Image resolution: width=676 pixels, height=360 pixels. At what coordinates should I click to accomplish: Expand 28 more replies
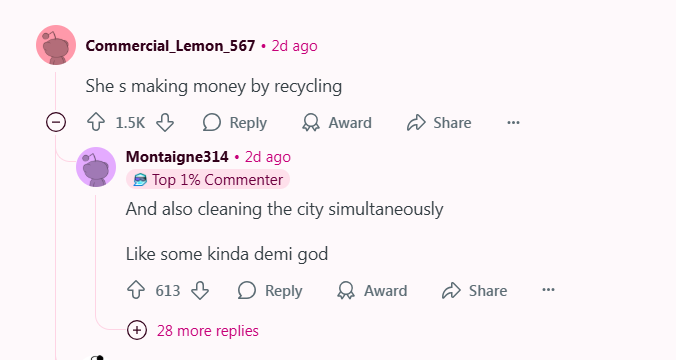193,331
